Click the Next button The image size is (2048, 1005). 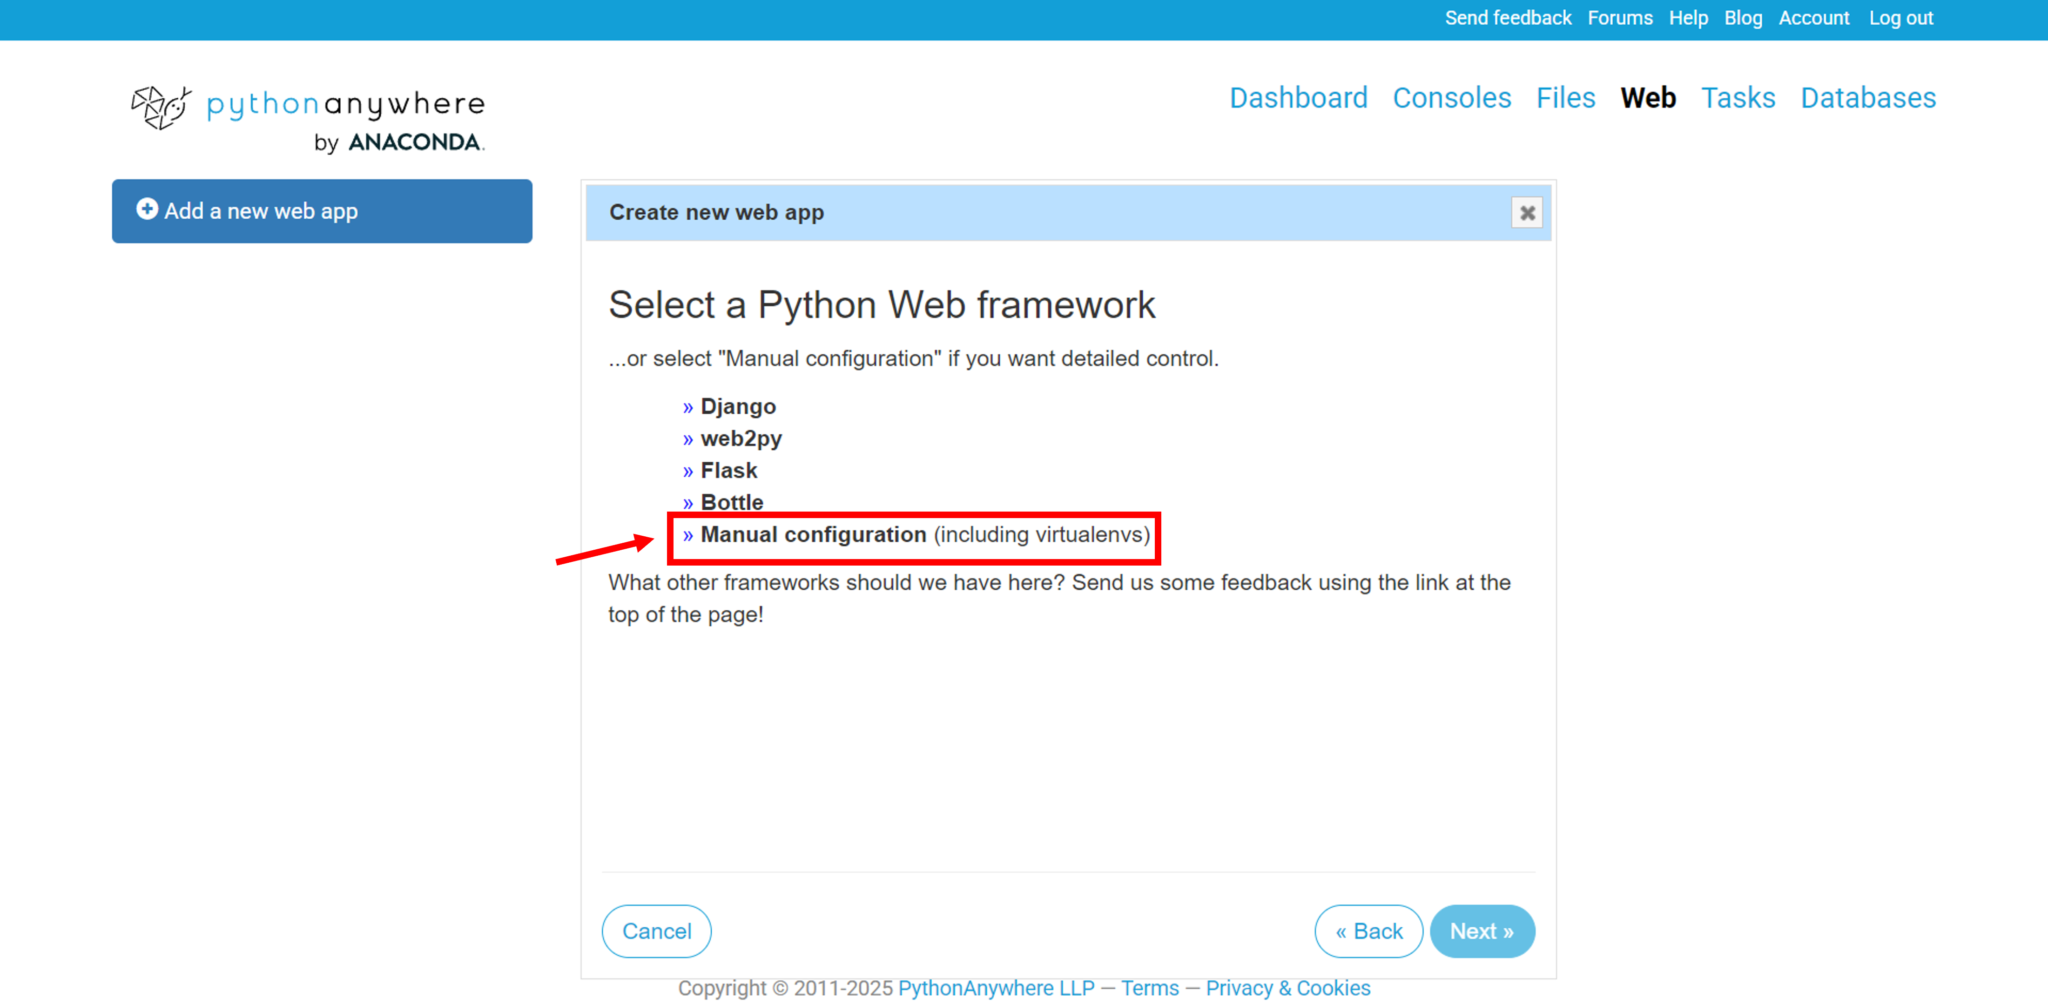(1482, 930)
